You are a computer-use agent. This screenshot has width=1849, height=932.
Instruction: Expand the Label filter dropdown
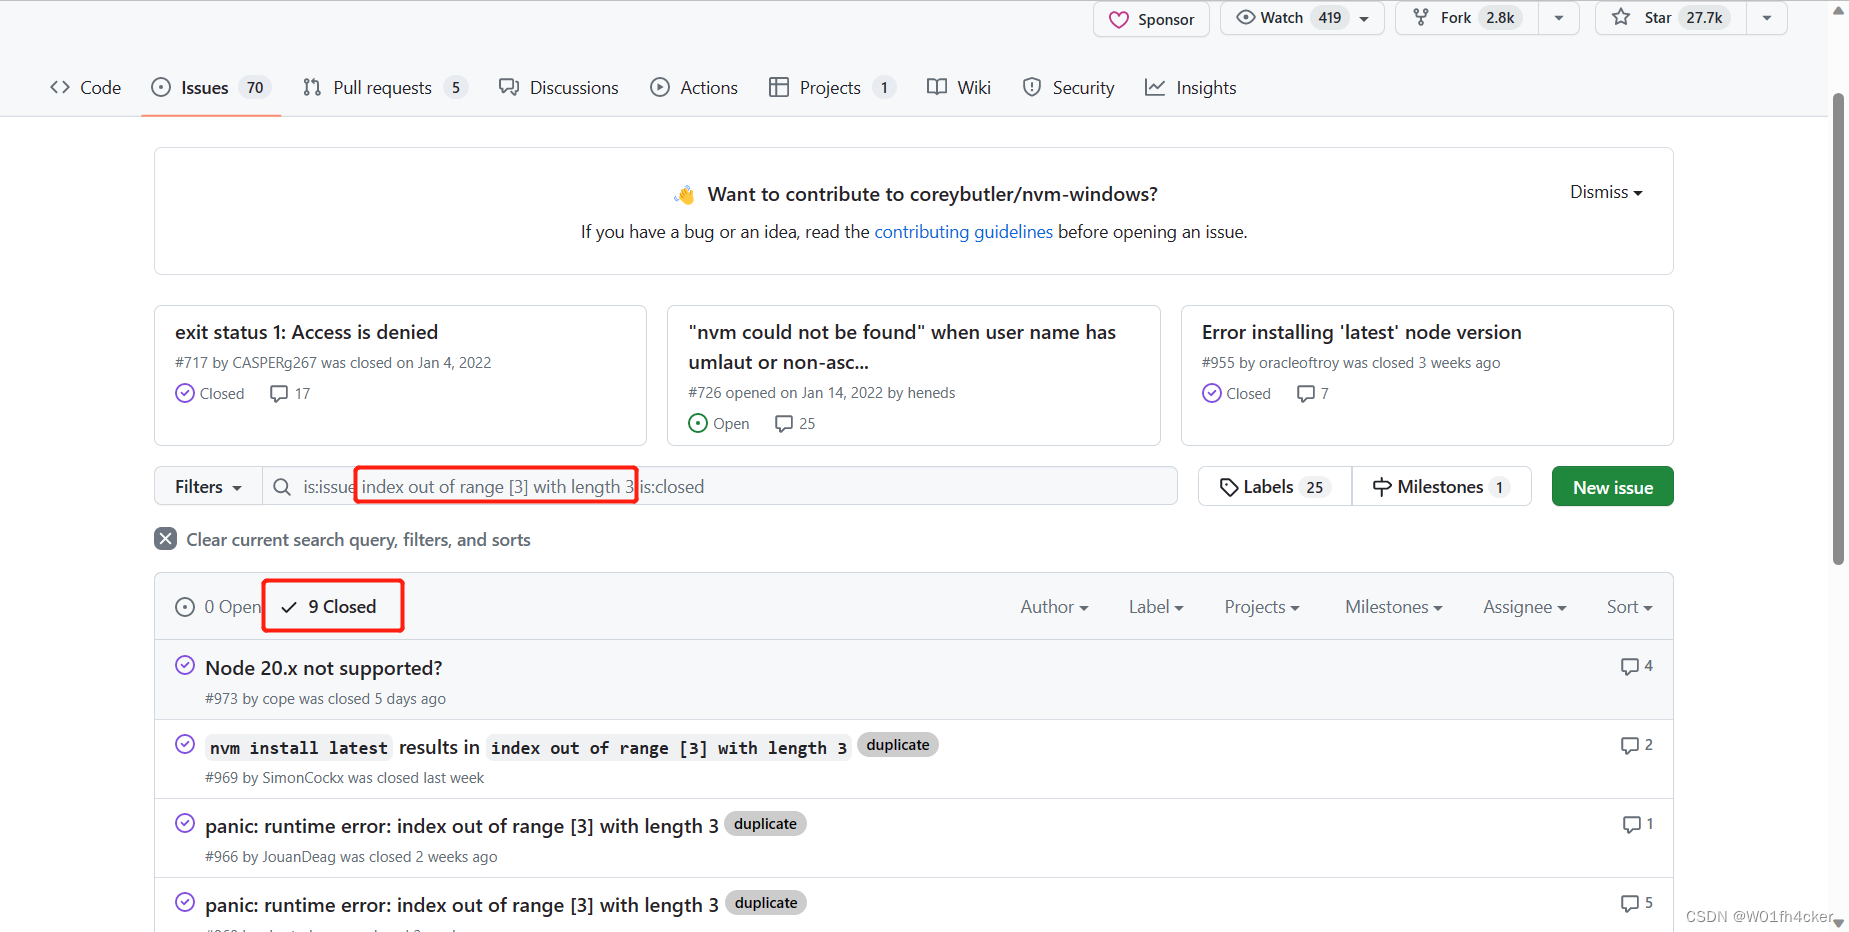pos(1156,607)
